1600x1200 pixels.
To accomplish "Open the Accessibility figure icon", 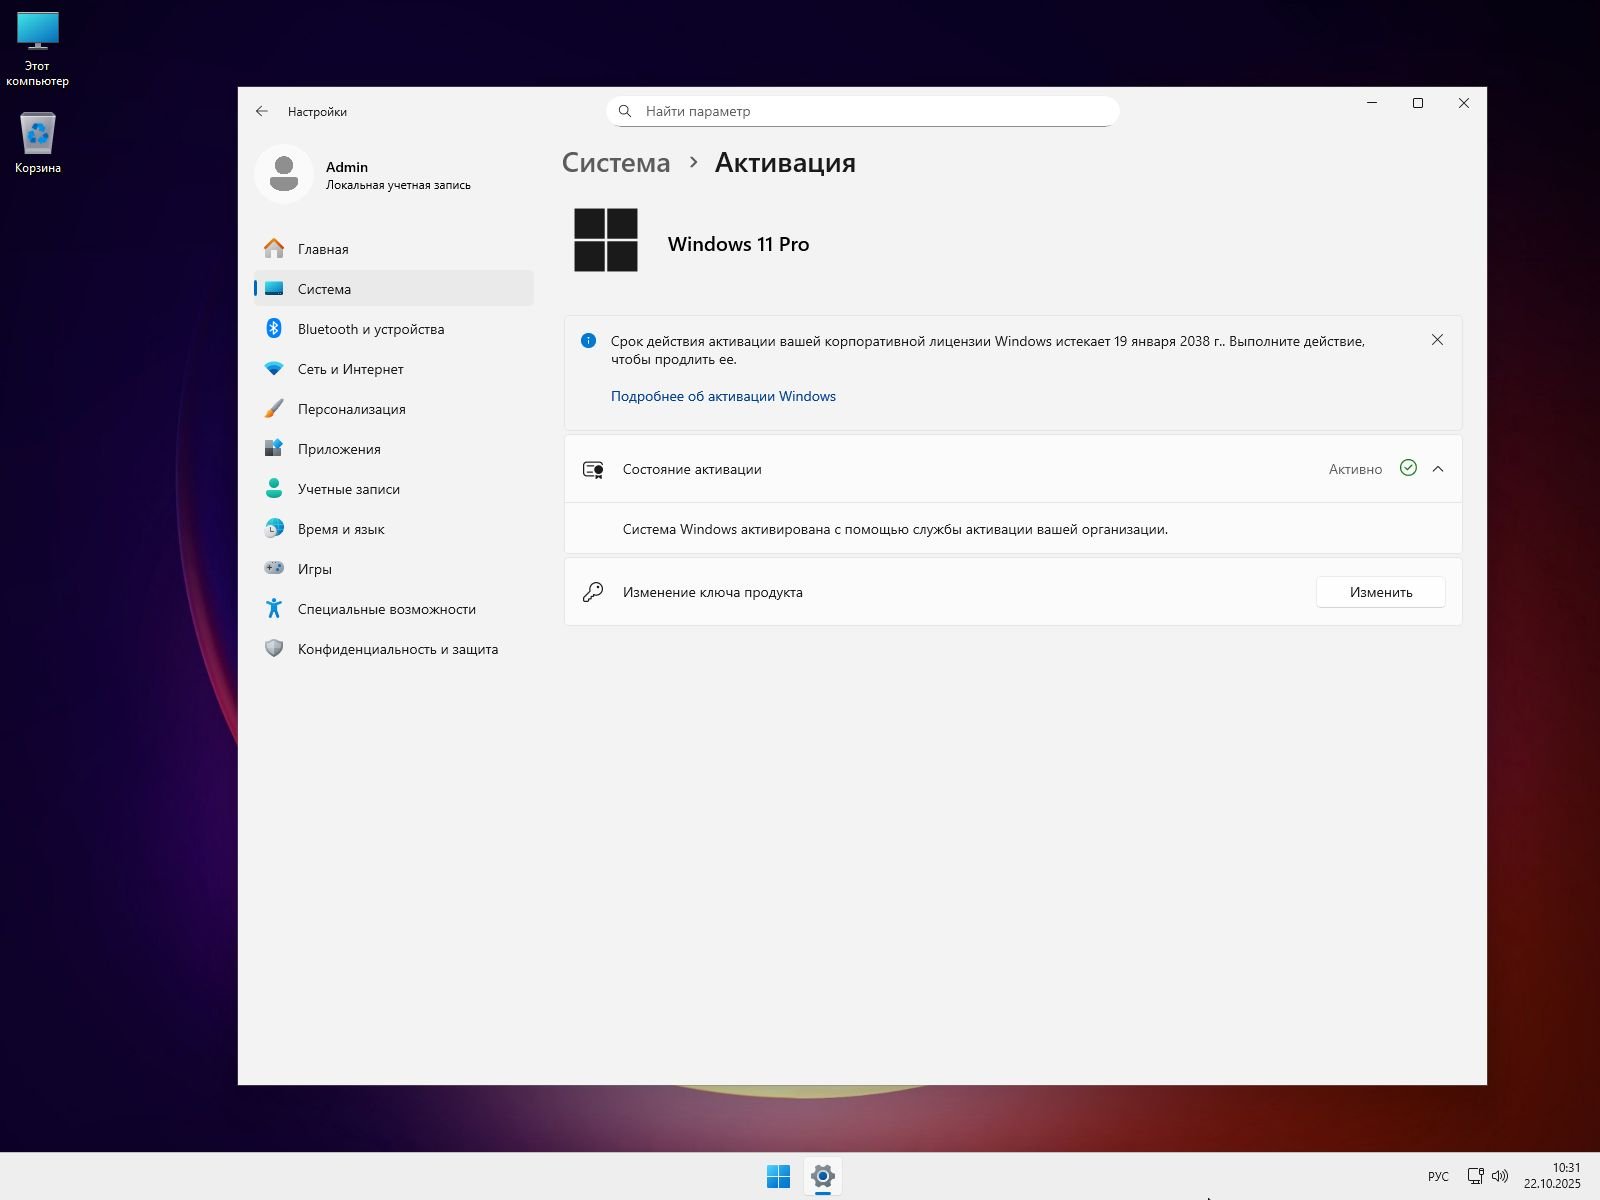I will 273,609.
